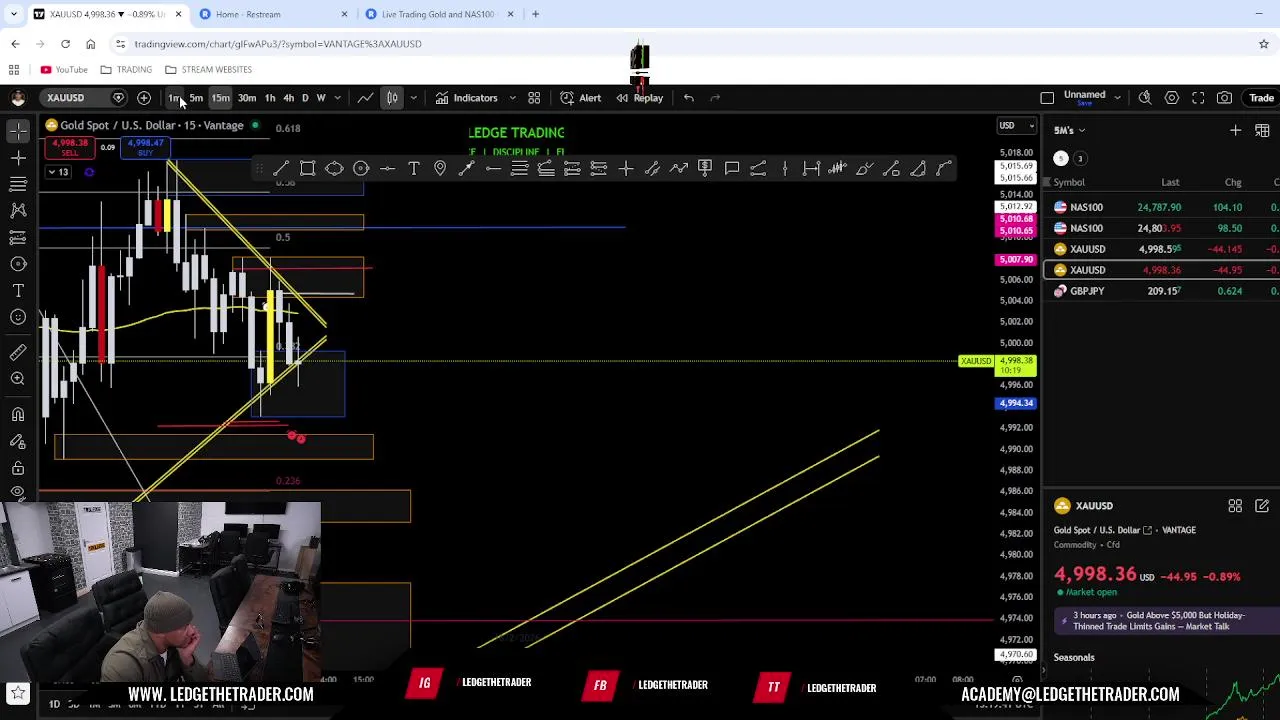Select the date price range tool
Screen dimensions: 1280x720
pos(811,168)
